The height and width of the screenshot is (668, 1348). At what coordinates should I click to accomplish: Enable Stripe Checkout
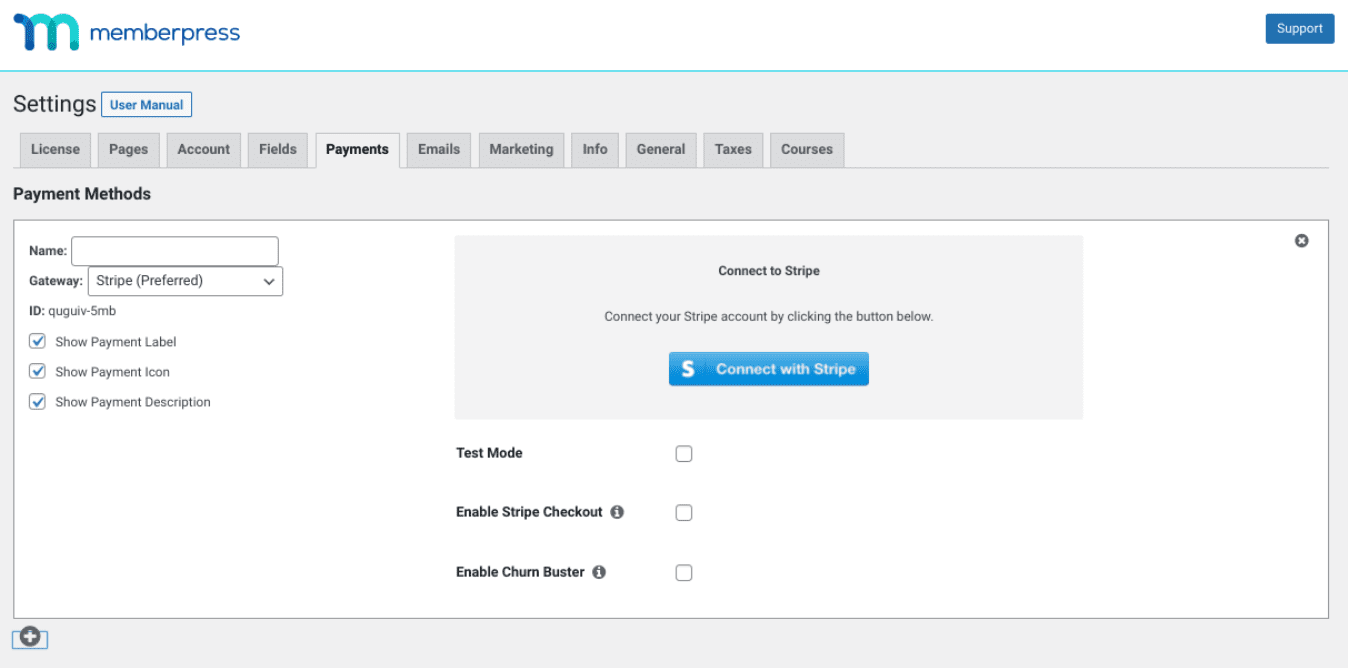click(x=684, y=512)
